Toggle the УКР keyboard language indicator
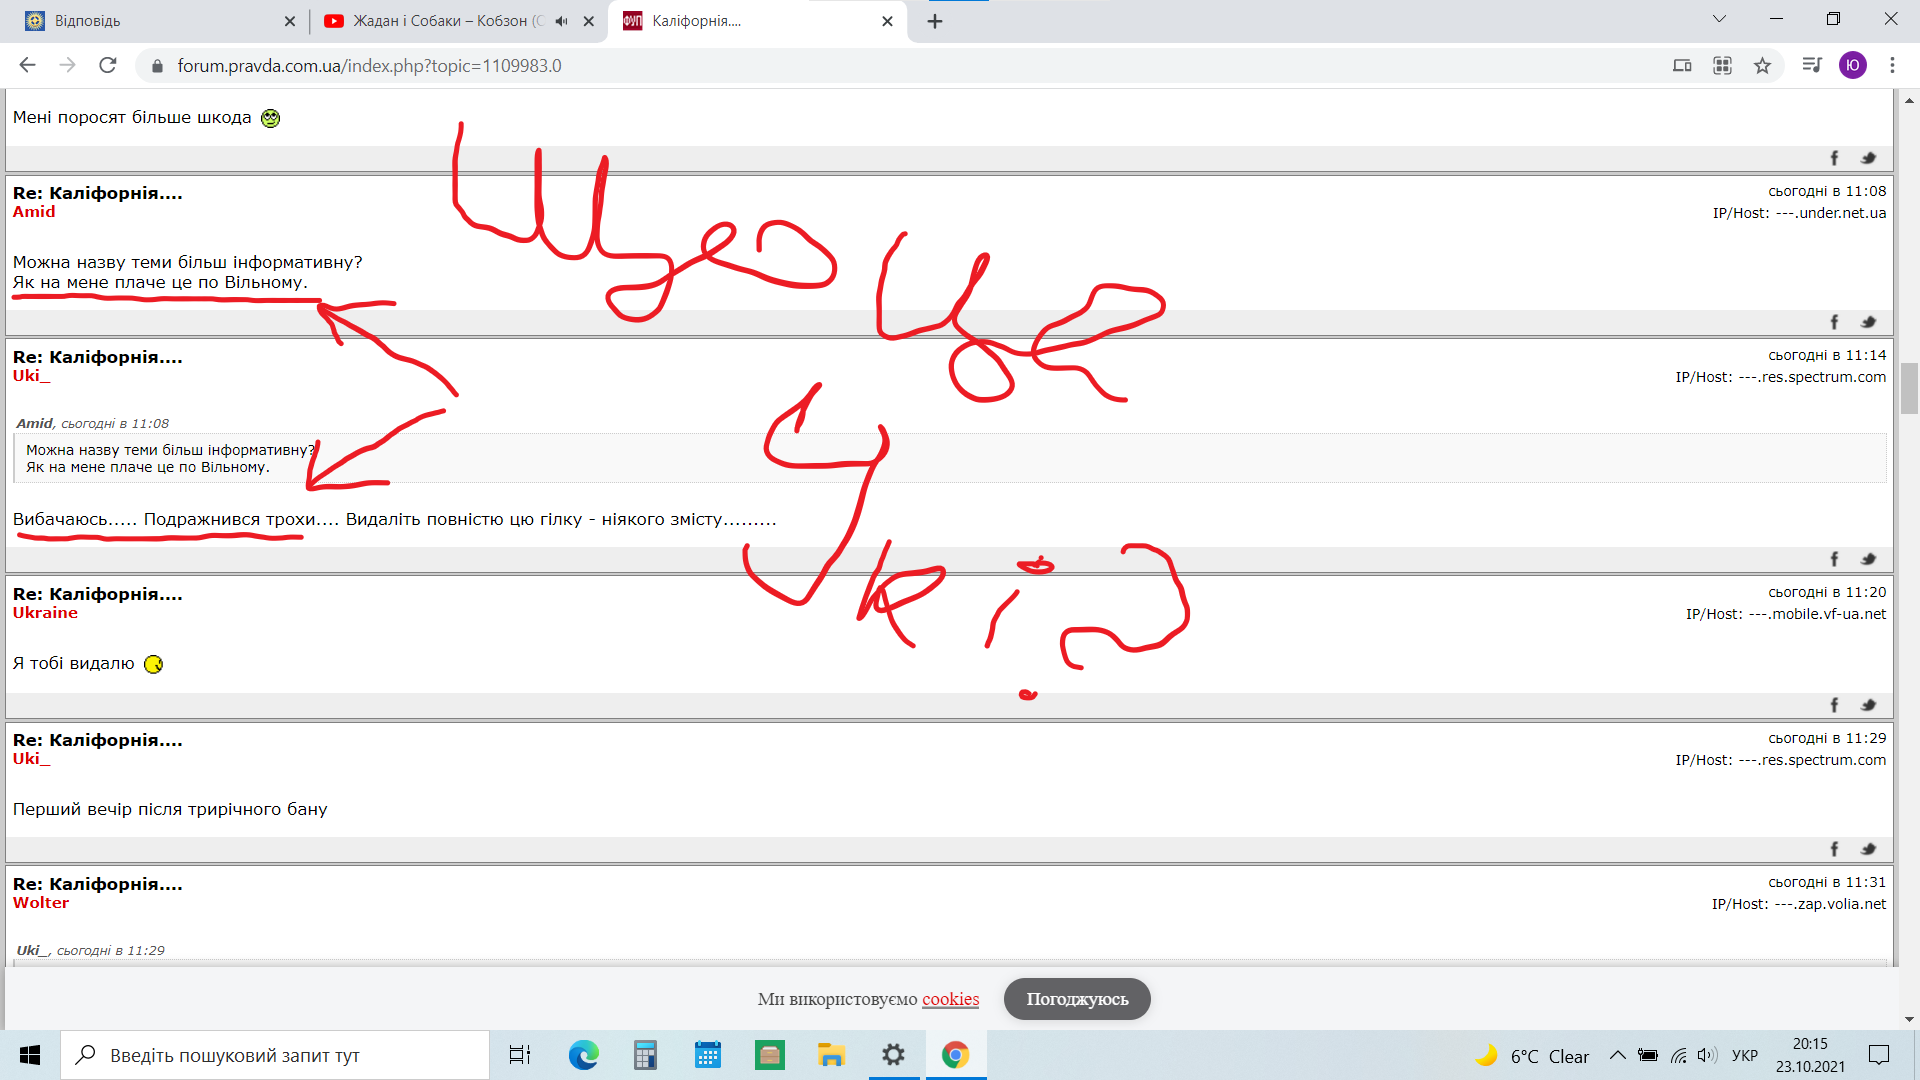This screenshot has width=1920, height=1080. [x=1744, y=1055]
